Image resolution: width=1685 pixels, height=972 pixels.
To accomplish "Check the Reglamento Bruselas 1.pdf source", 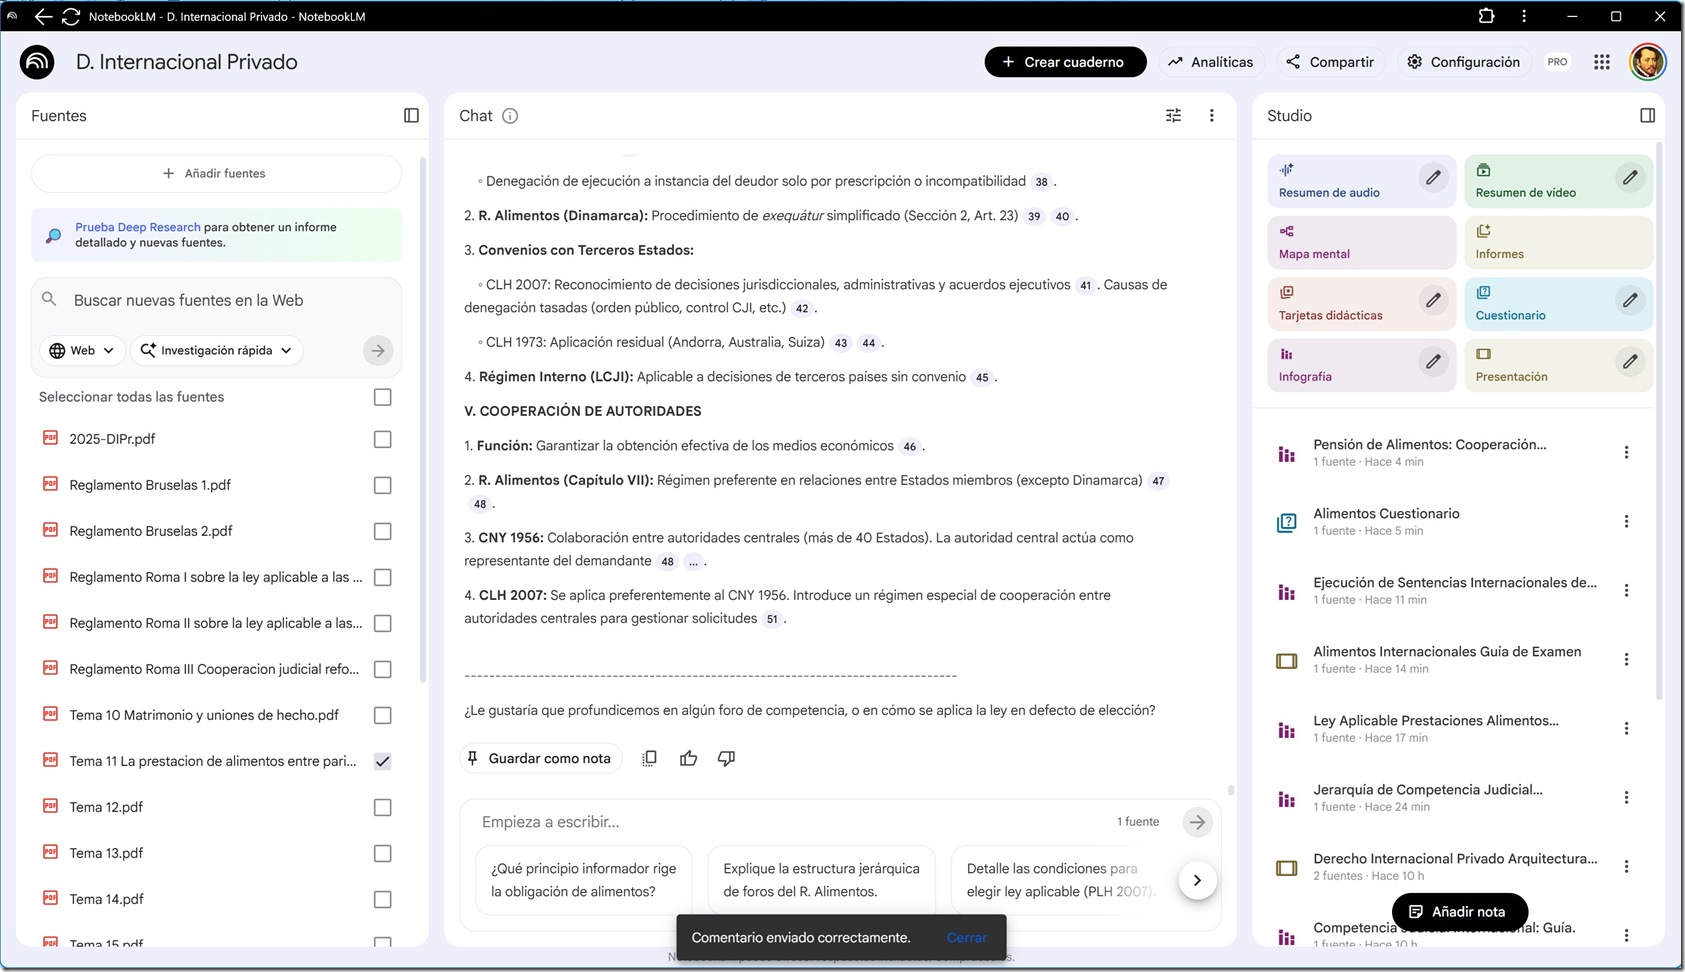I will click(x=381, y=485).
